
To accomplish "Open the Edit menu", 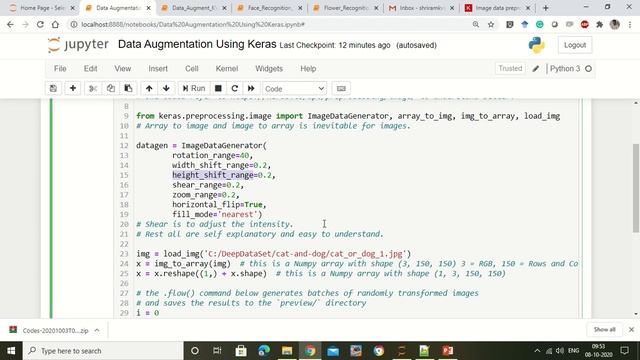I will [91, 69].
